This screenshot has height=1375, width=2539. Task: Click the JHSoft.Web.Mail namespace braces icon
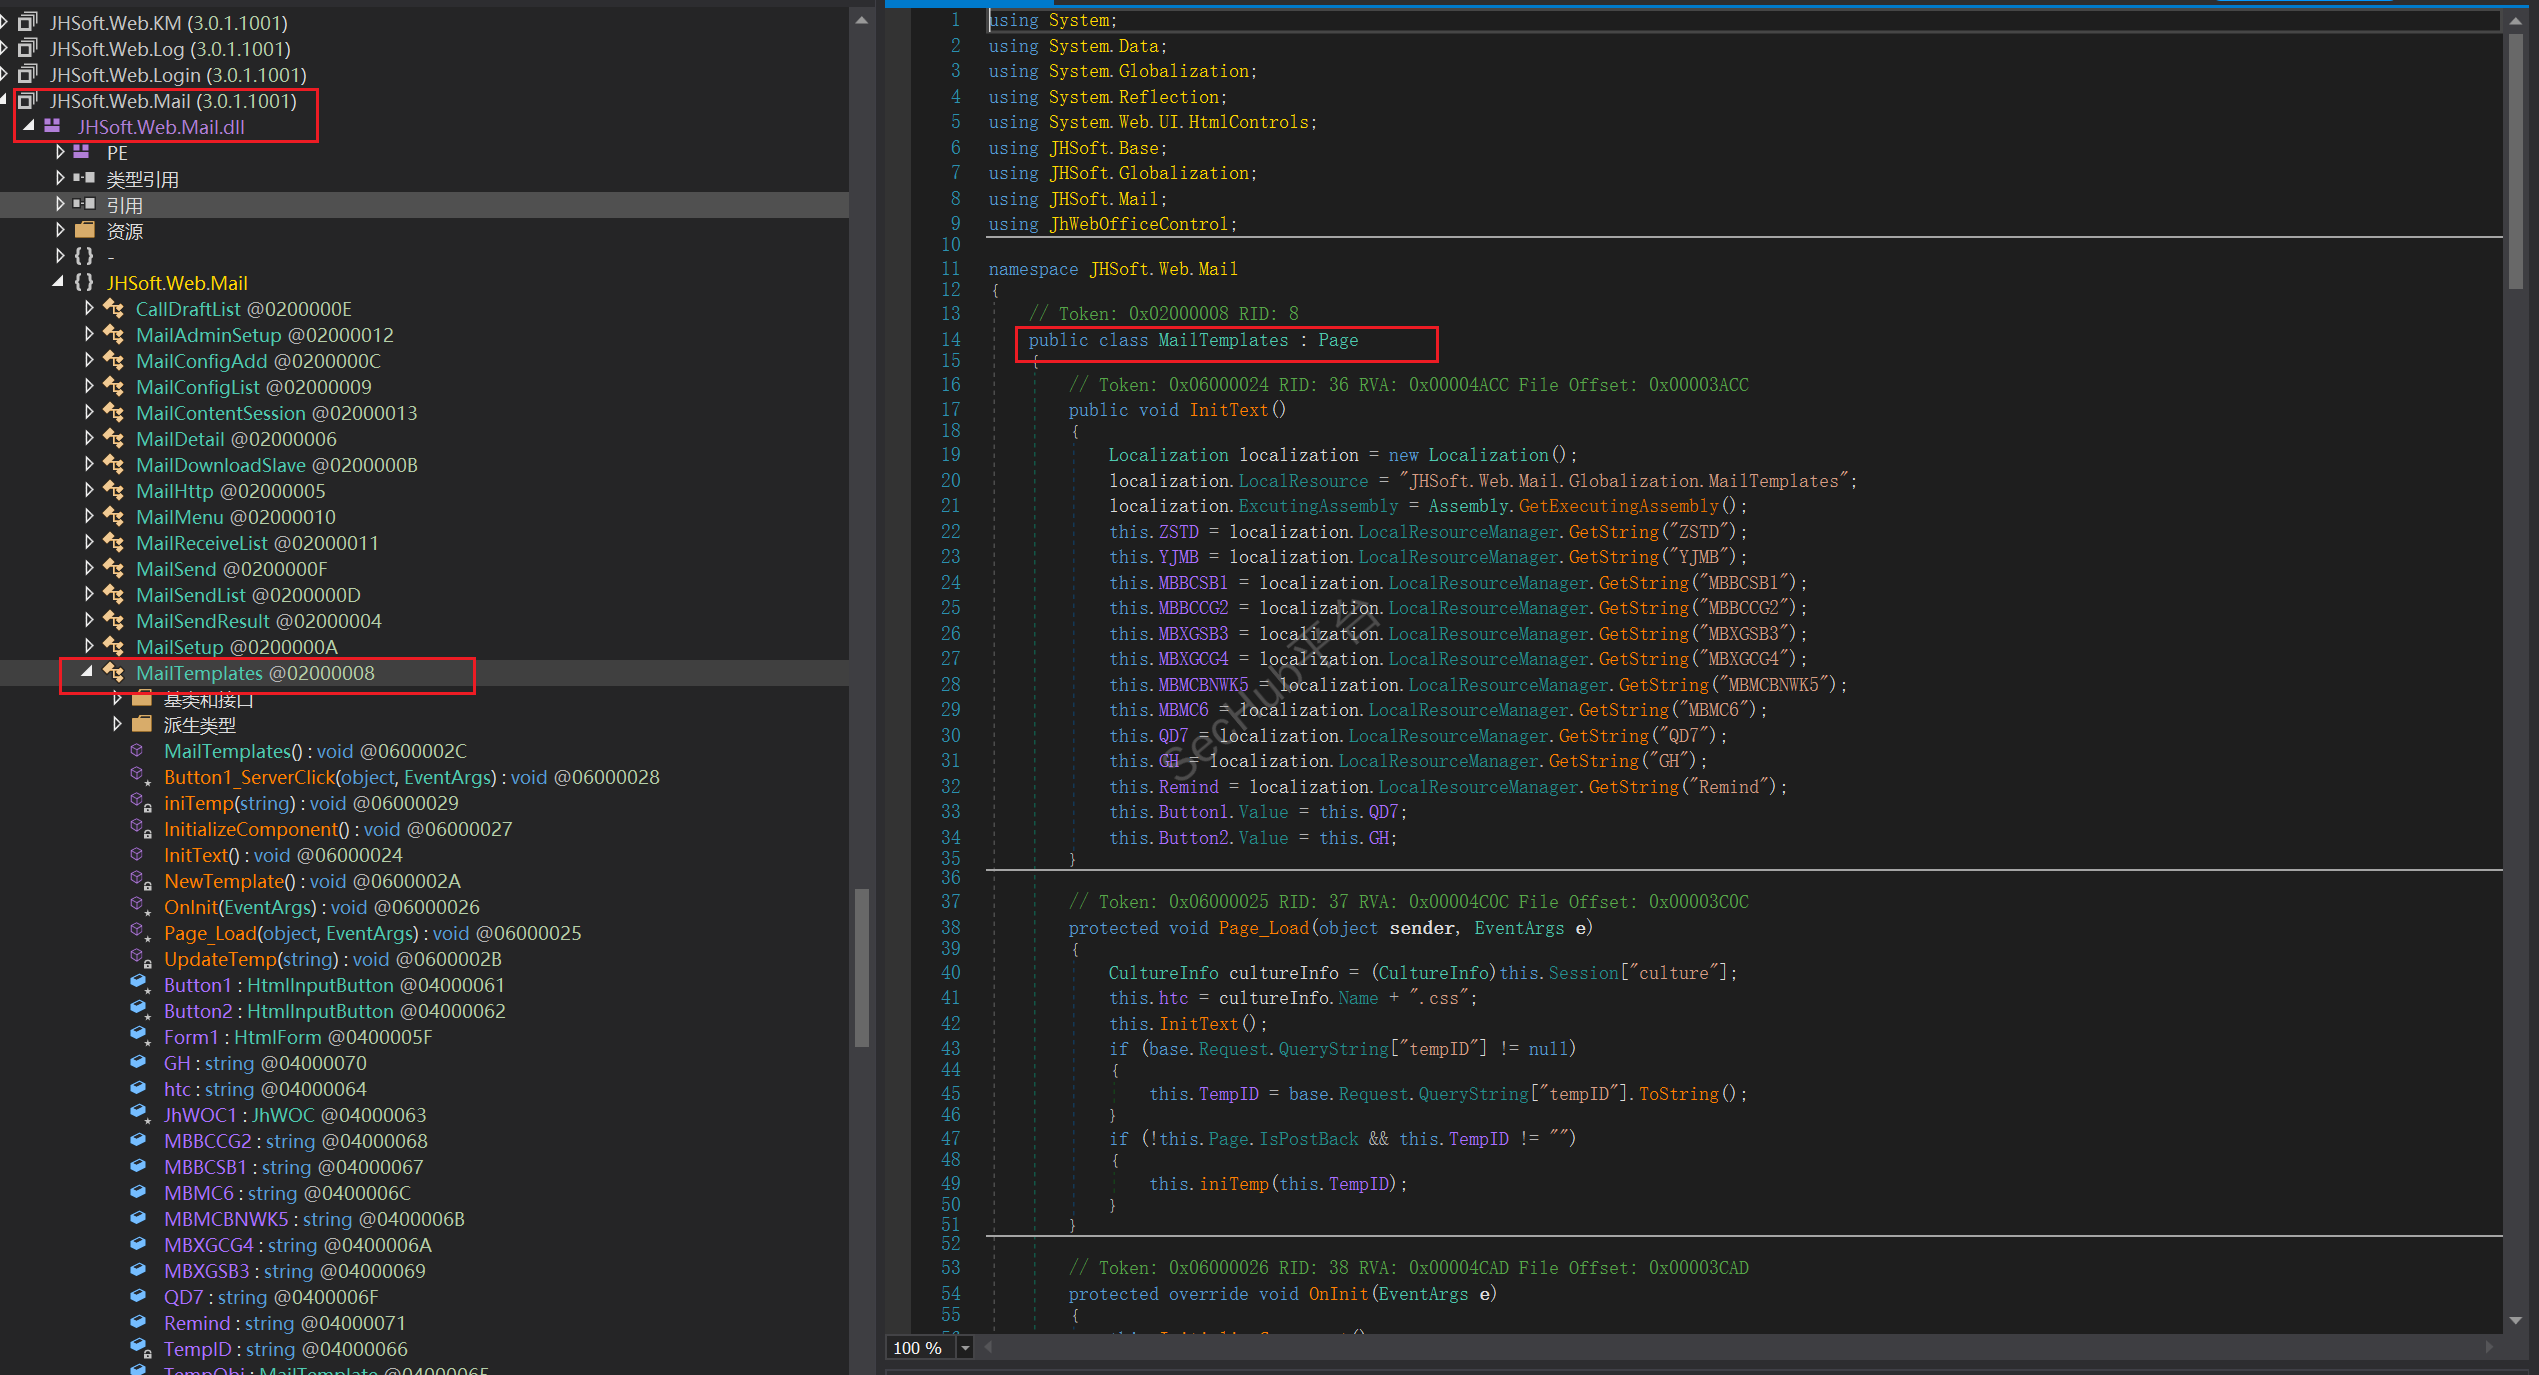(84, 282)
